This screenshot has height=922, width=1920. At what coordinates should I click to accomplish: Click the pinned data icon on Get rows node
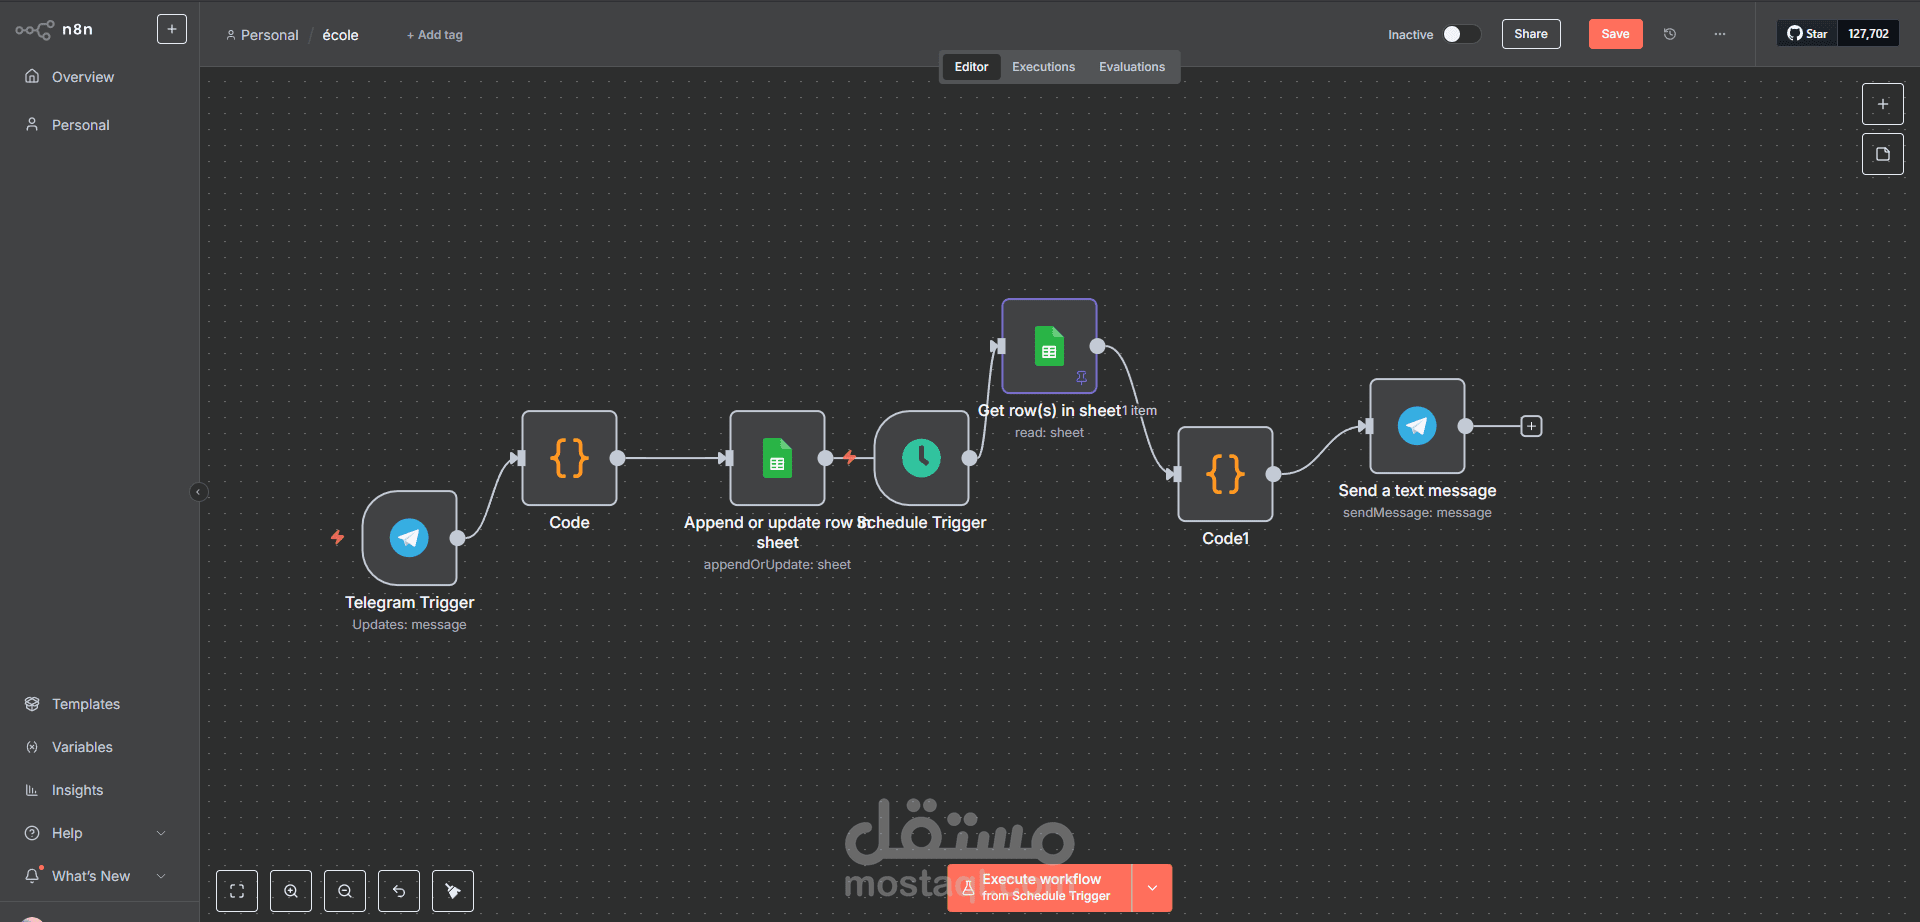click(1081, 377)
